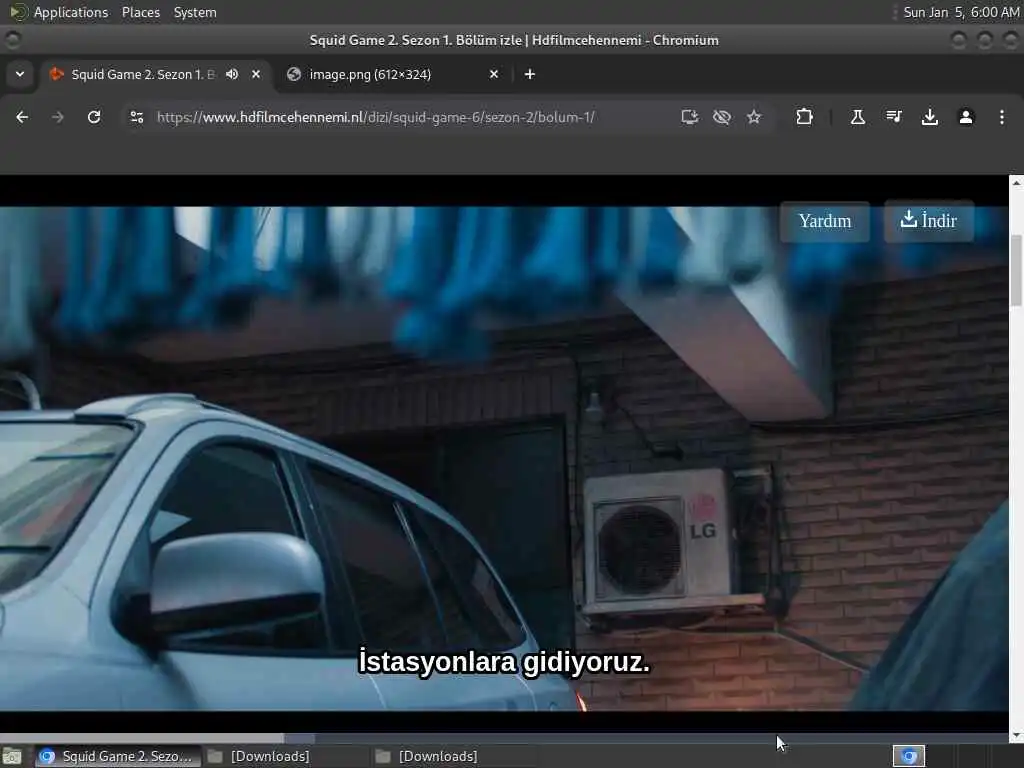The width and height of the screenshot is (1024, 768).
Task: Close the Squid Game tab
Action: [256, 74]
